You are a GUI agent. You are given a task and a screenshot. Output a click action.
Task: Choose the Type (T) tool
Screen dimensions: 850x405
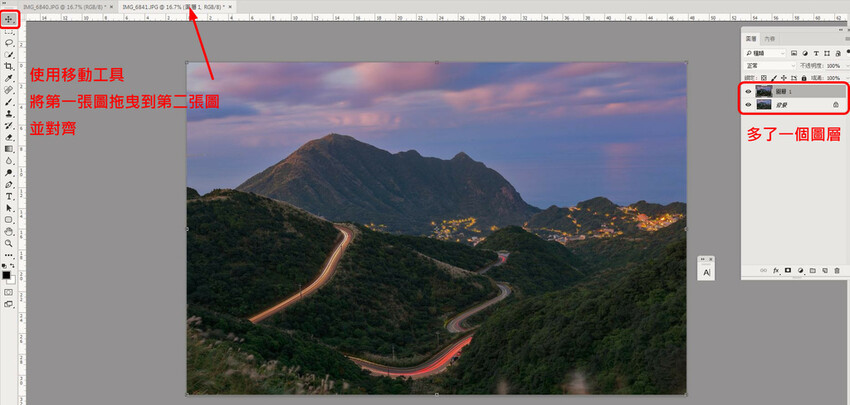click(x=9, y=196)
